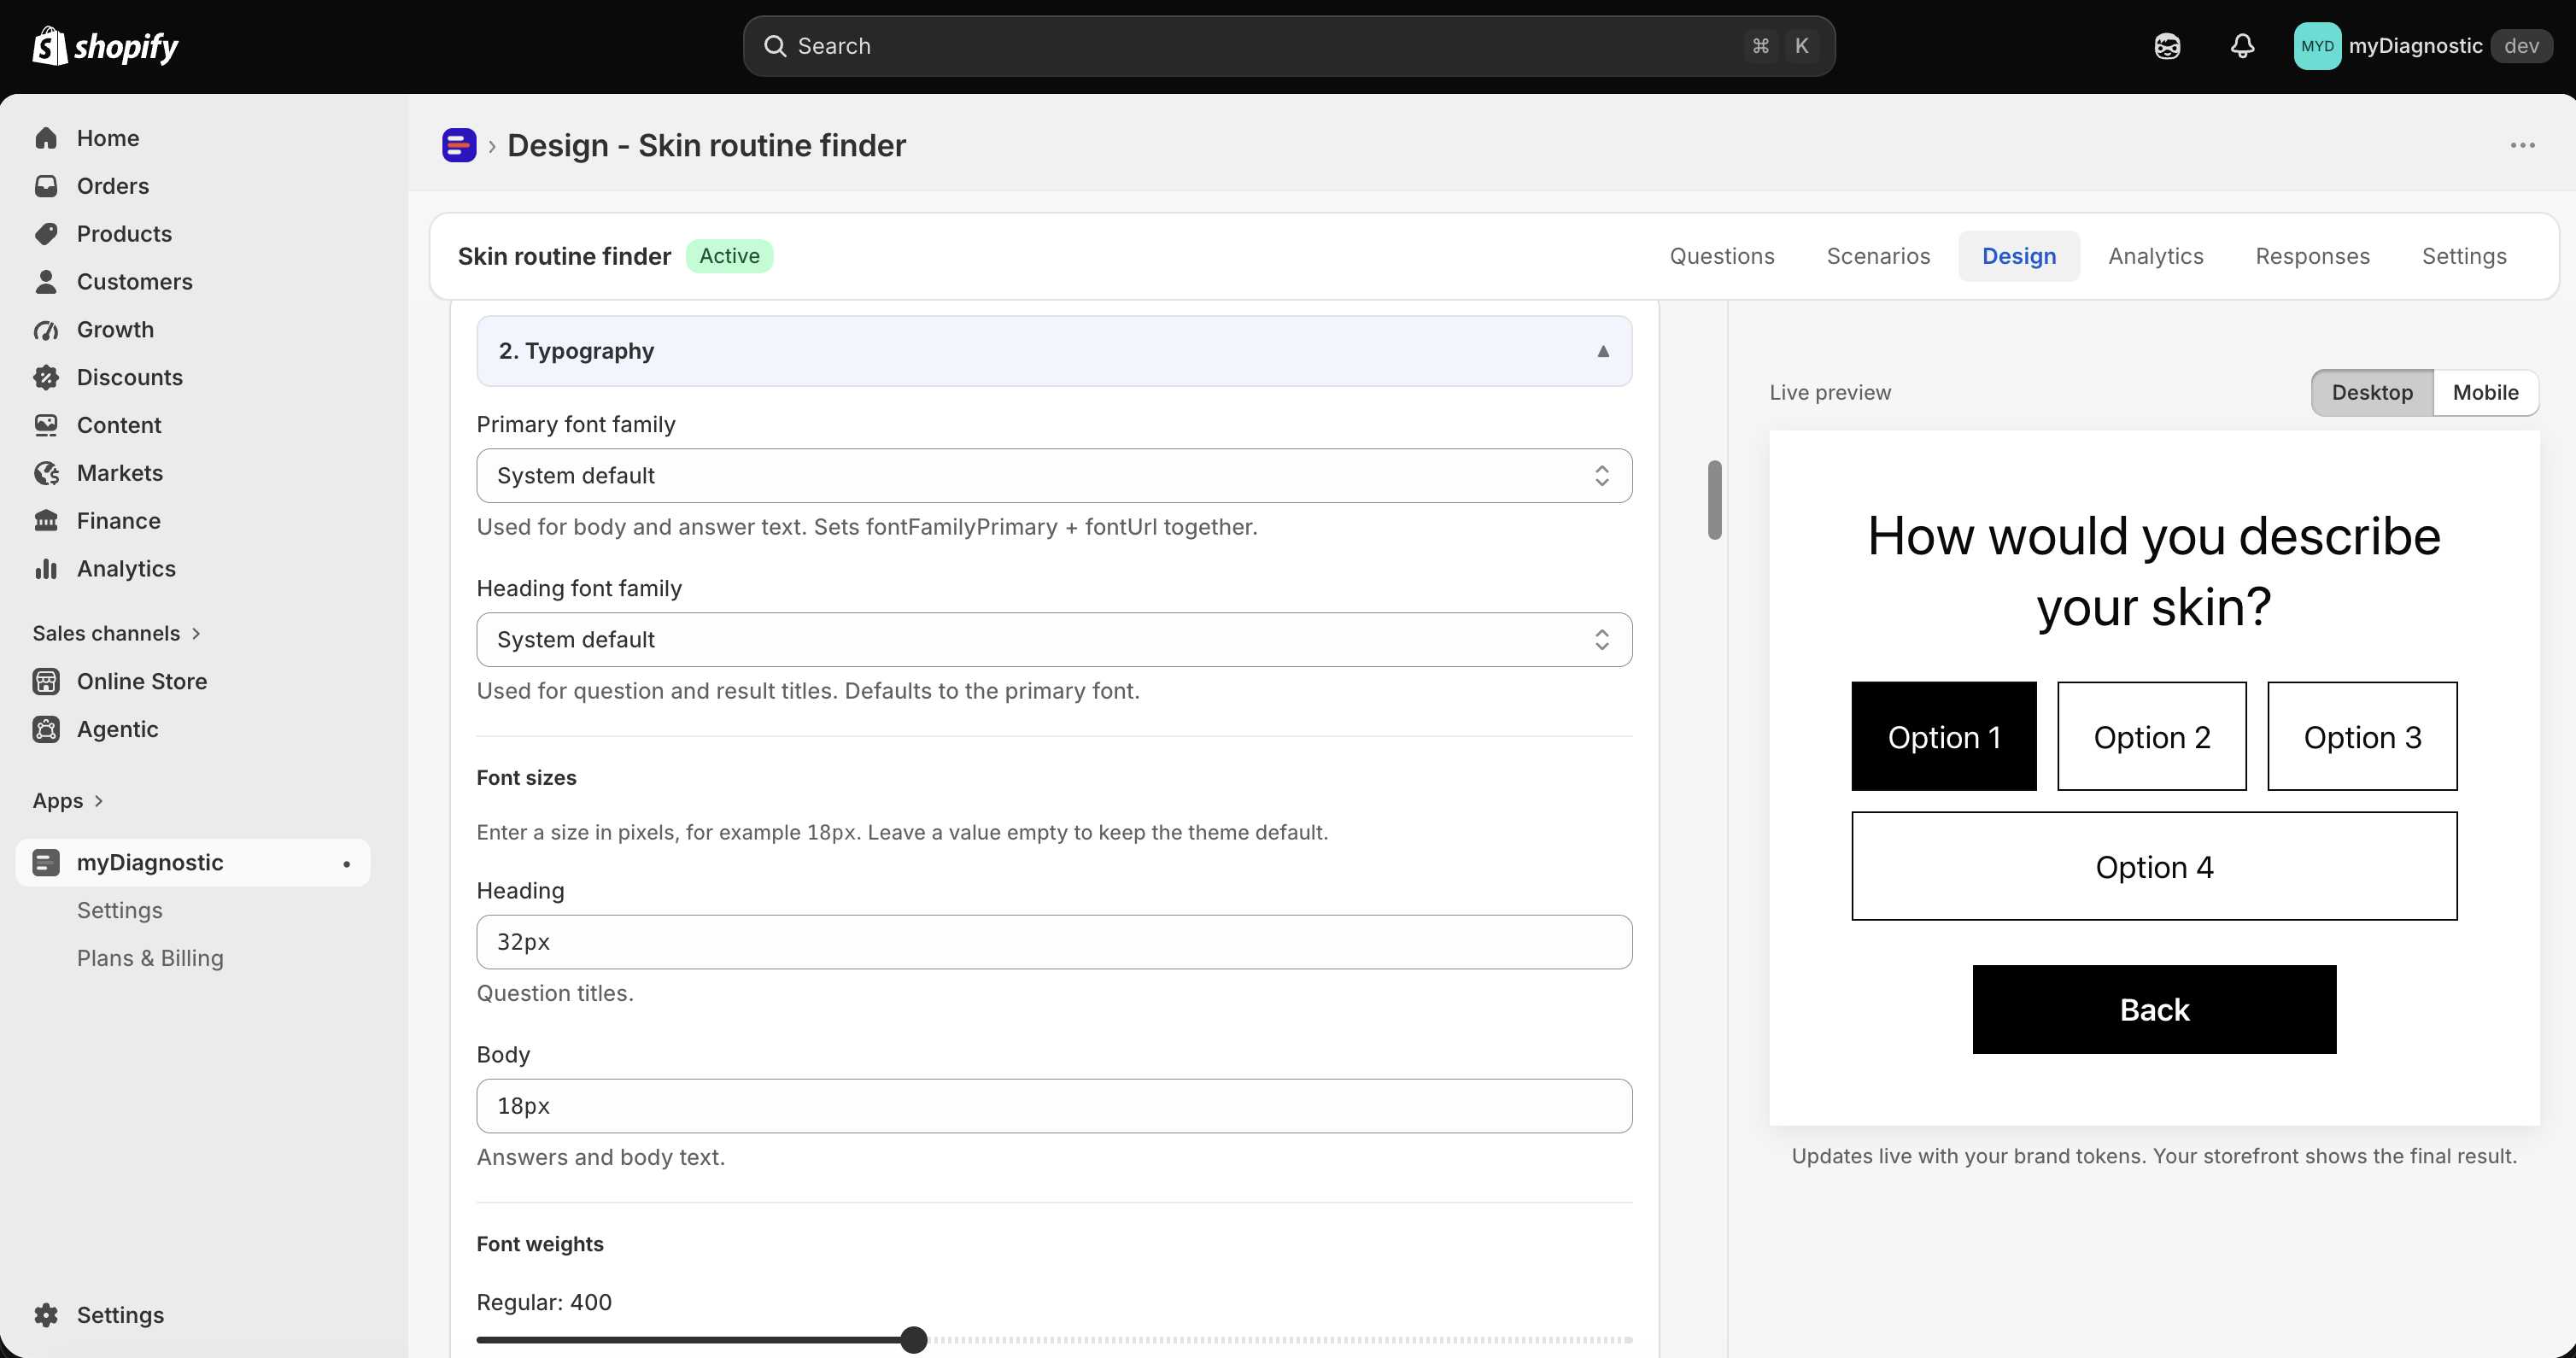This screenshot has width=2576, height=1358.
Task: Open the Heading font family dropdown
Action: (1054, 639)
